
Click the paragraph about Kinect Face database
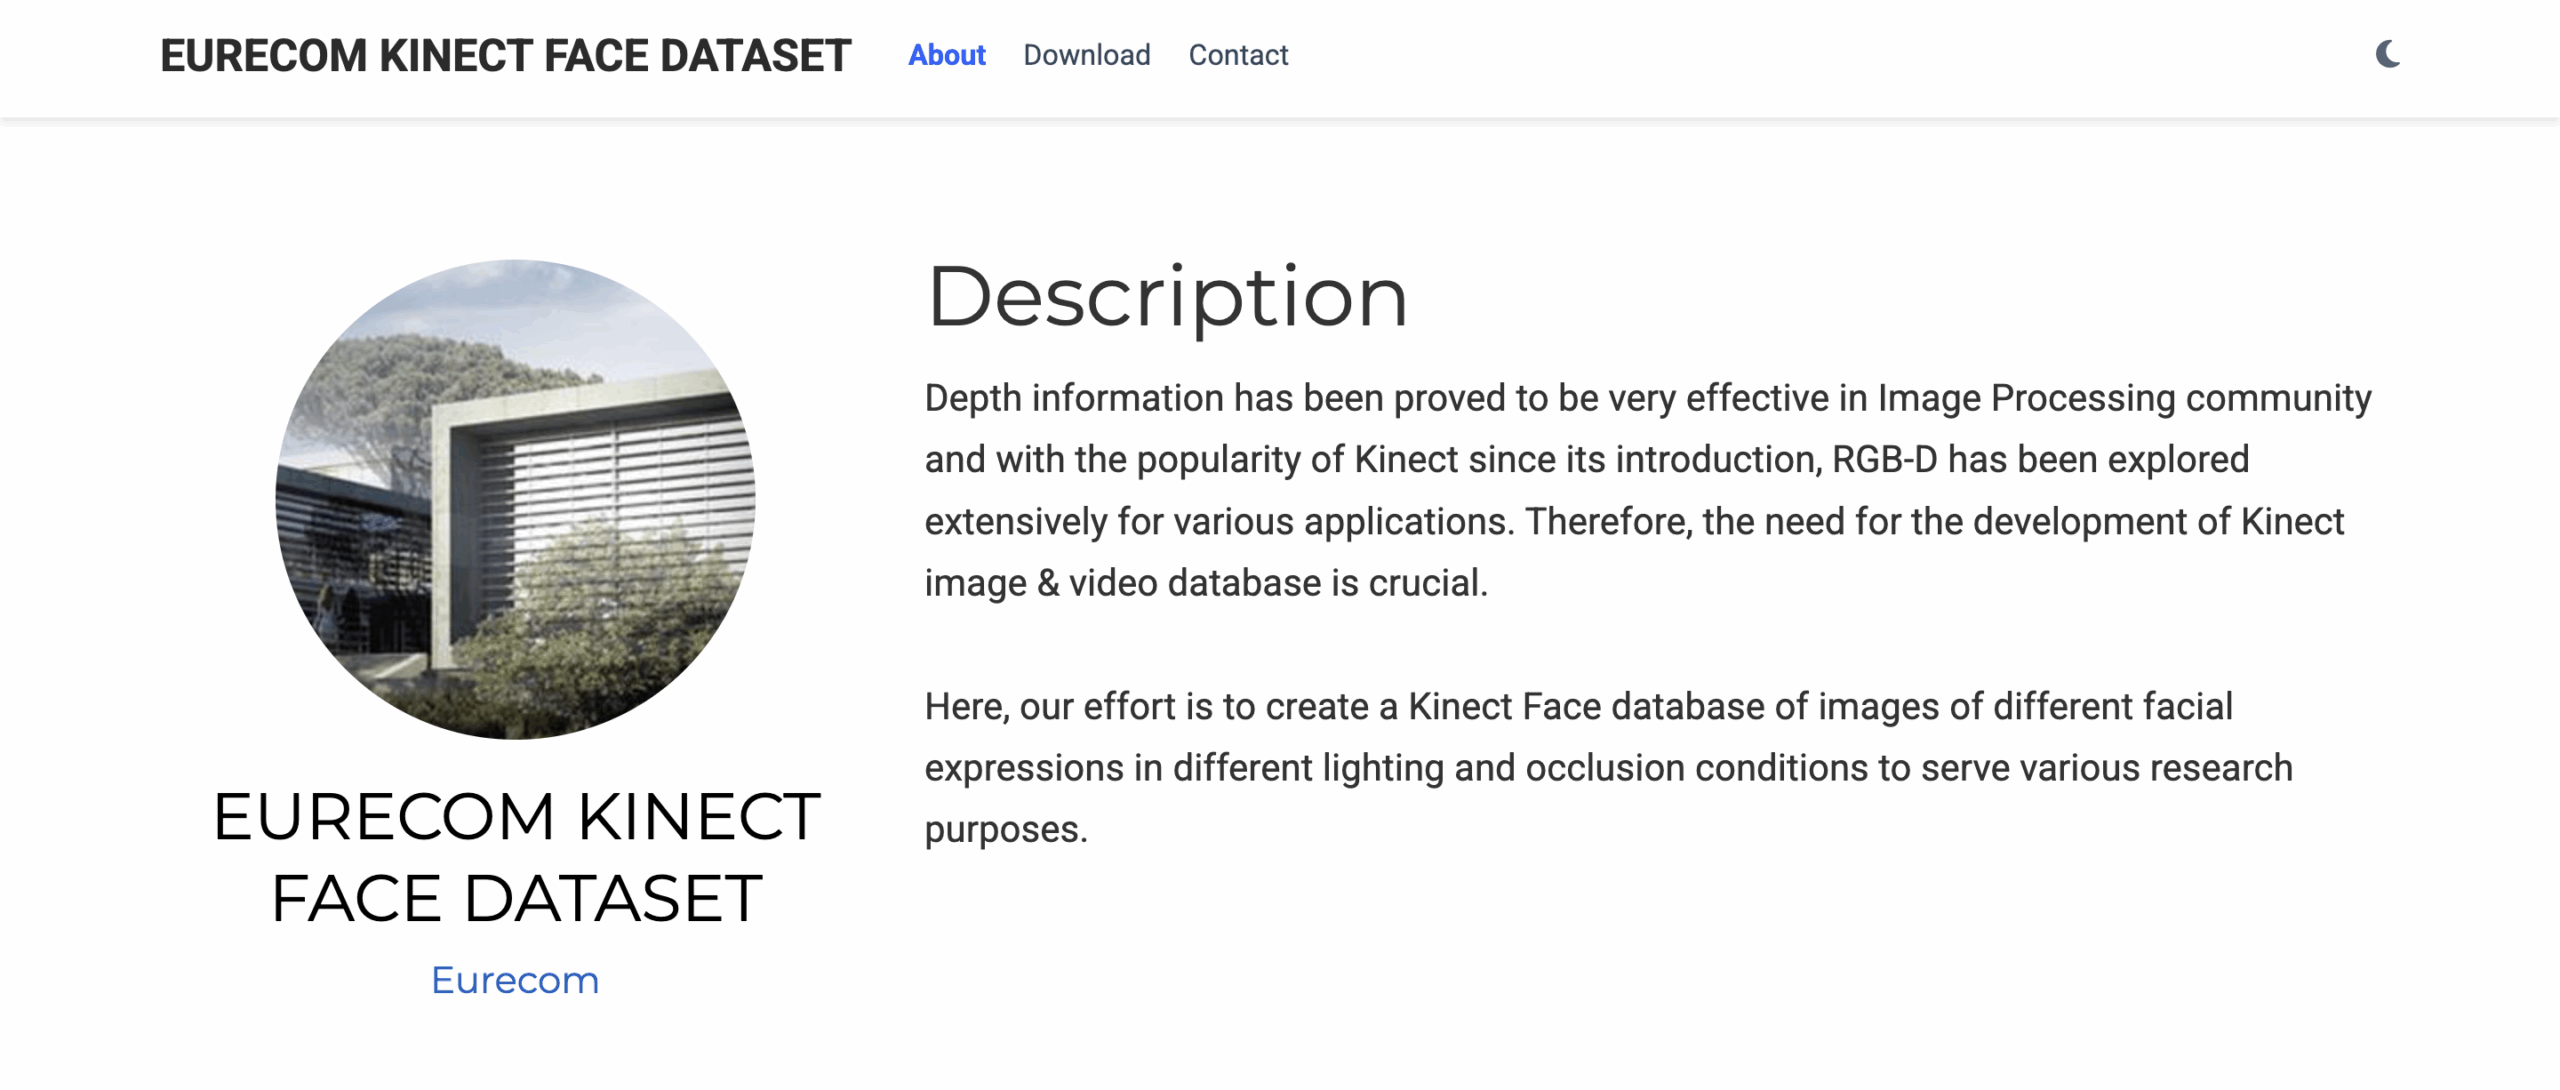(1608, 768)
